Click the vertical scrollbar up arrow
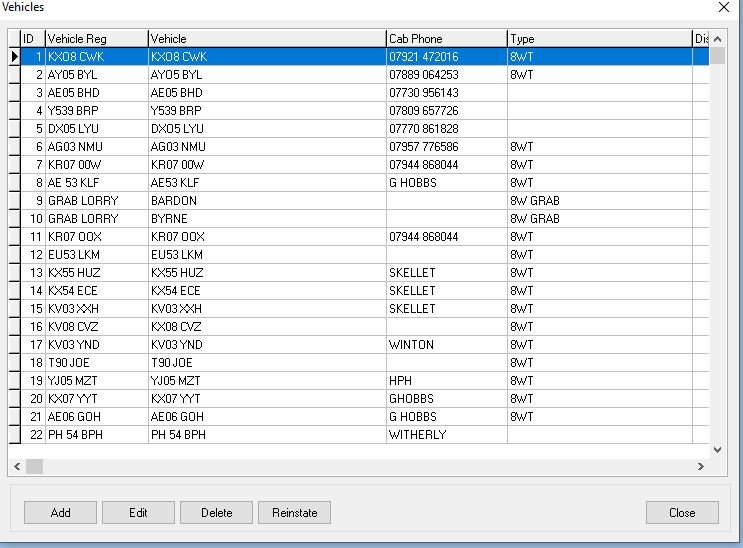 [x=717, y=39]
